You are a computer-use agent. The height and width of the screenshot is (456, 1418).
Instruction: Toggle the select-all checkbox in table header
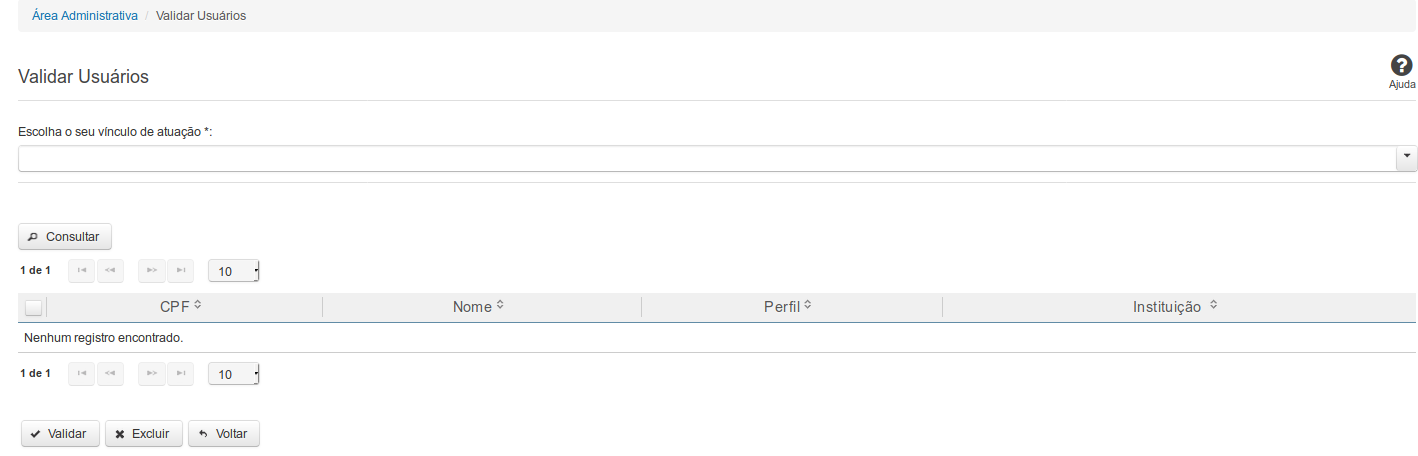coord(33,308)
